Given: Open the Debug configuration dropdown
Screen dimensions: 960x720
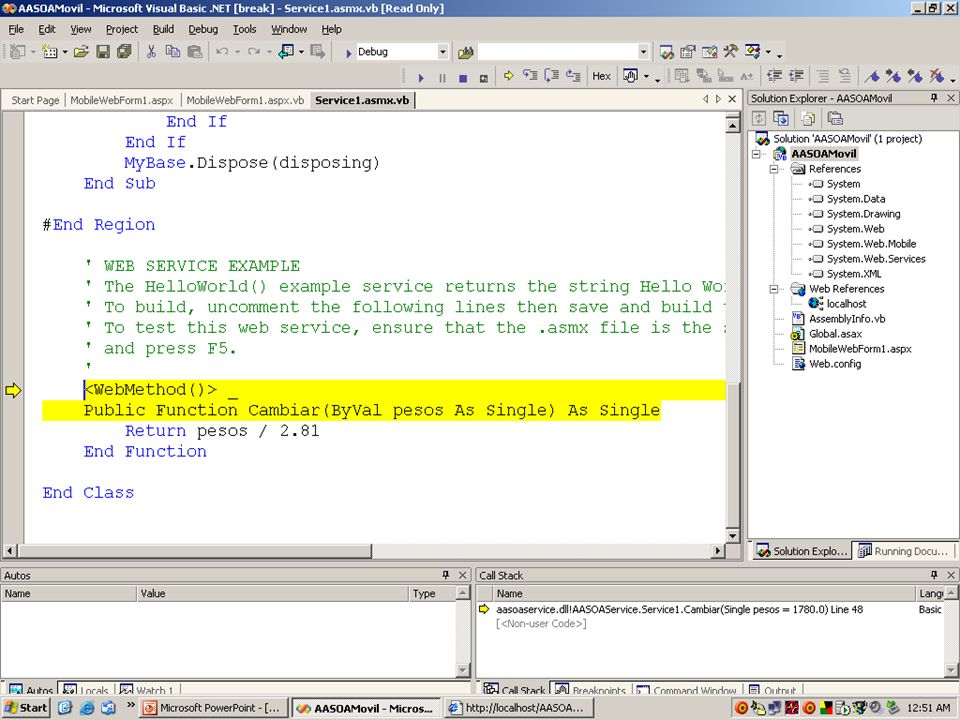Looking at the screenshot, I should pos(442,52).
